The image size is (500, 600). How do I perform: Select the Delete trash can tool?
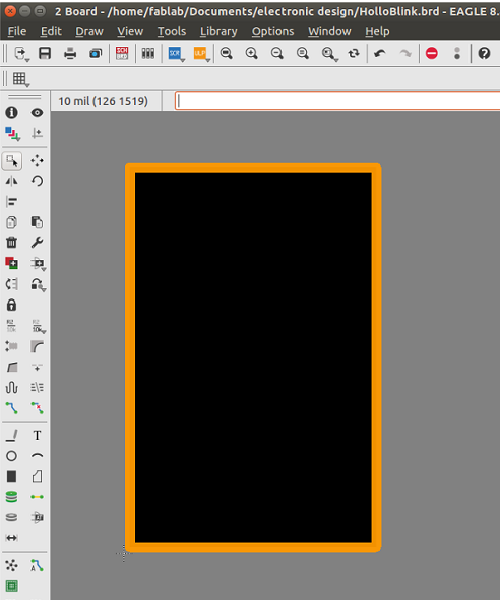(11, 243)
